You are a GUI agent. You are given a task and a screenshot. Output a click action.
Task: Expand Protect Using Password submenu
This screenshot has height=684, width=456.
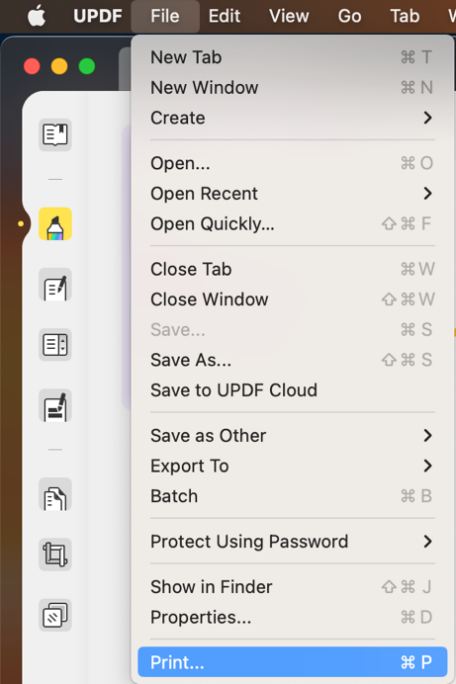292,541
